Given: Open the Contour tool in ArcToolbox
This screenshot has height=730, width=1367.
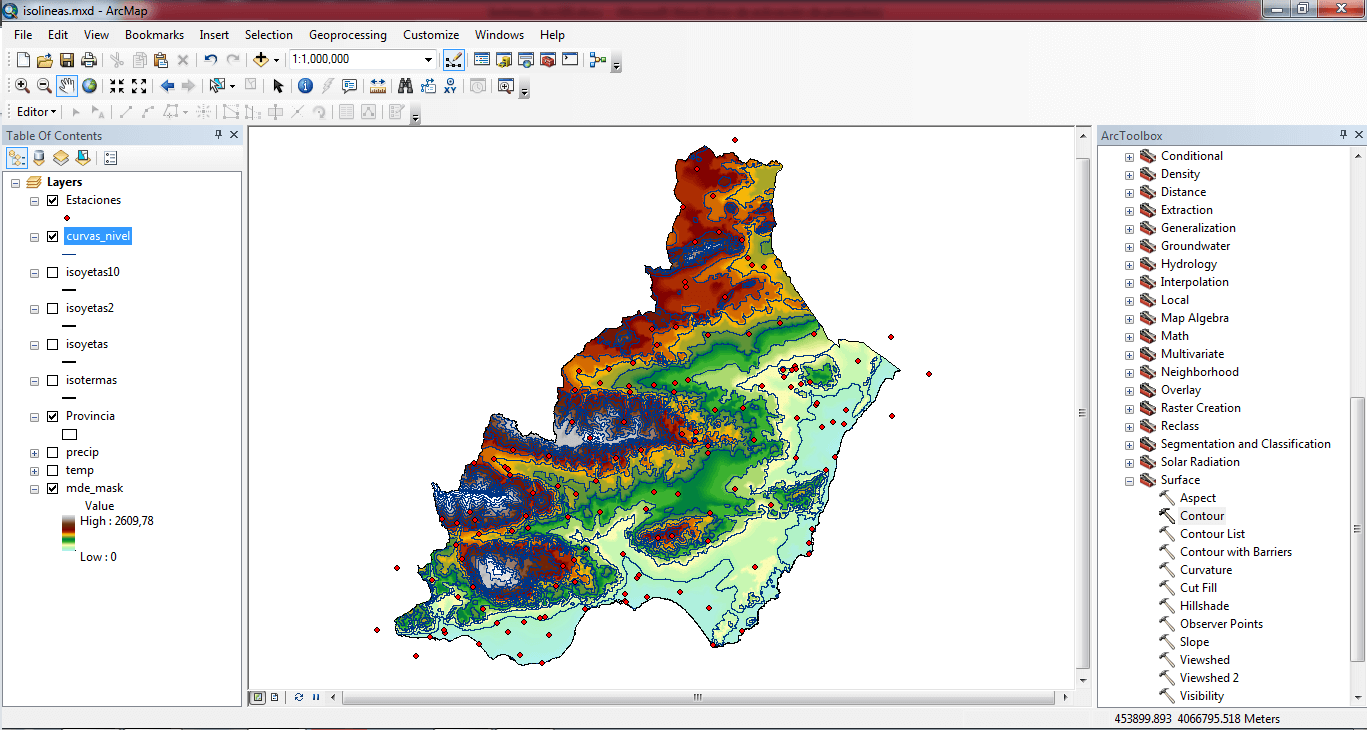Looking at the screenshot, I should click(x=1201, y=516).
